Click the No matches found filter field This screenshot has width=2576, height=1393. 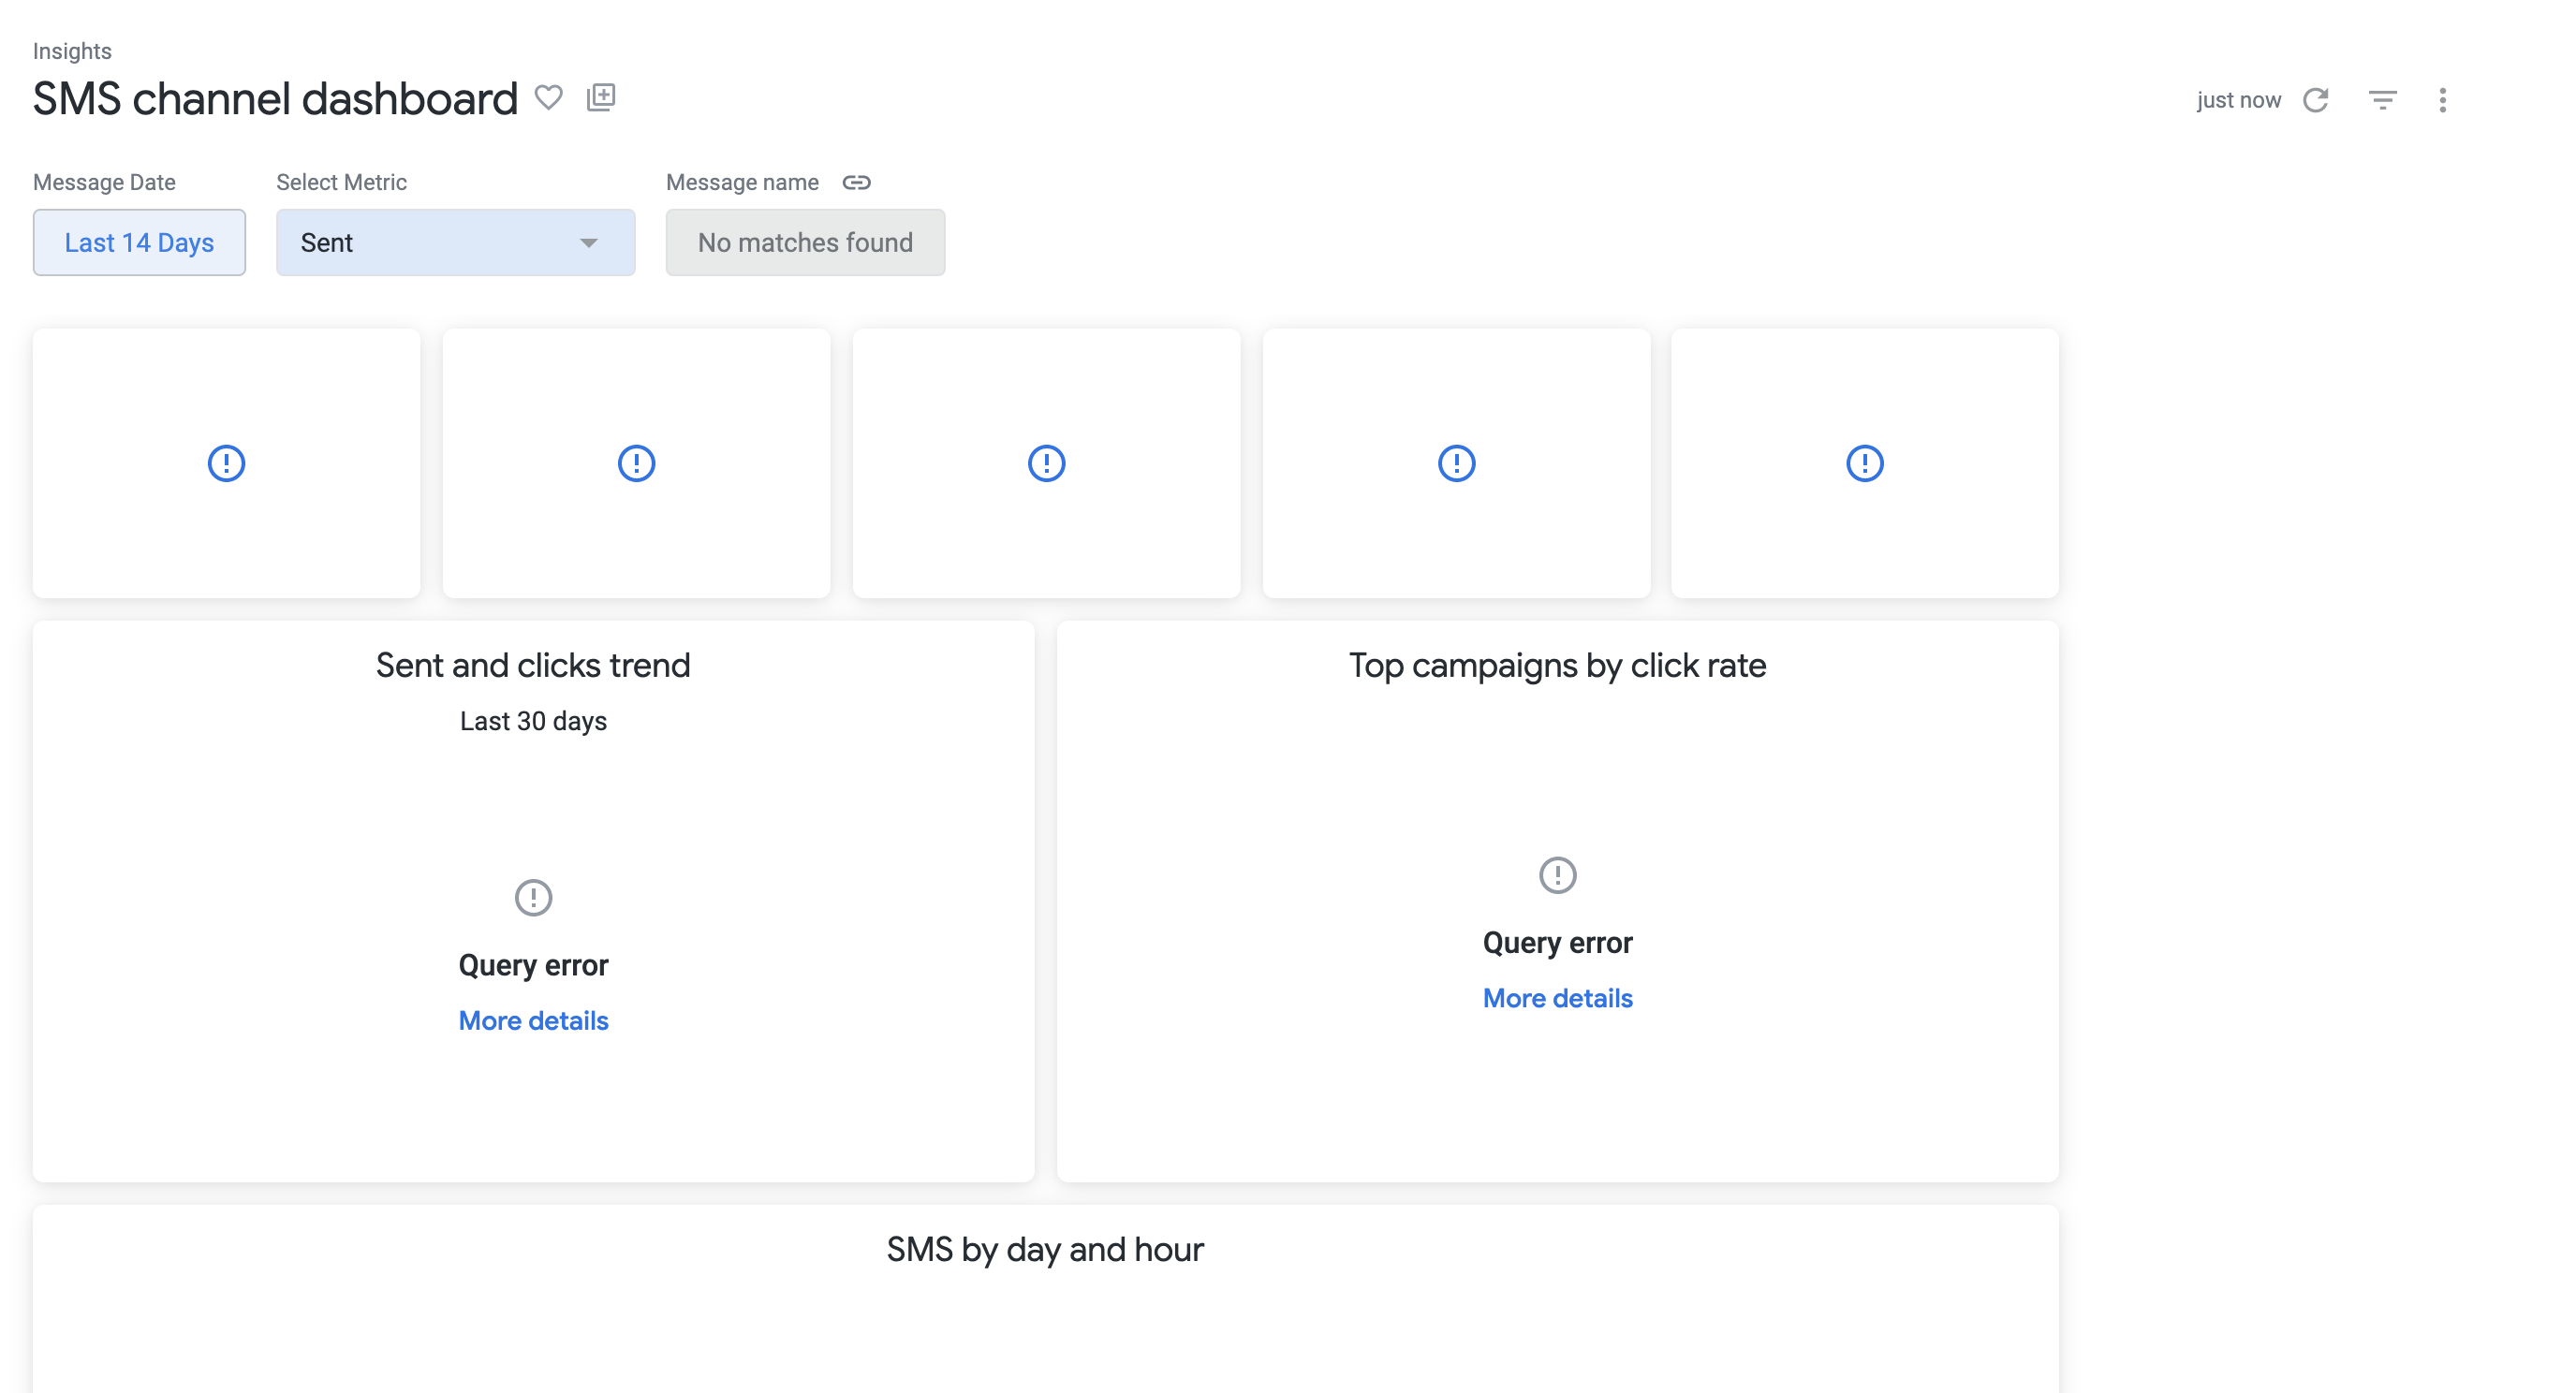pos(805,242)
